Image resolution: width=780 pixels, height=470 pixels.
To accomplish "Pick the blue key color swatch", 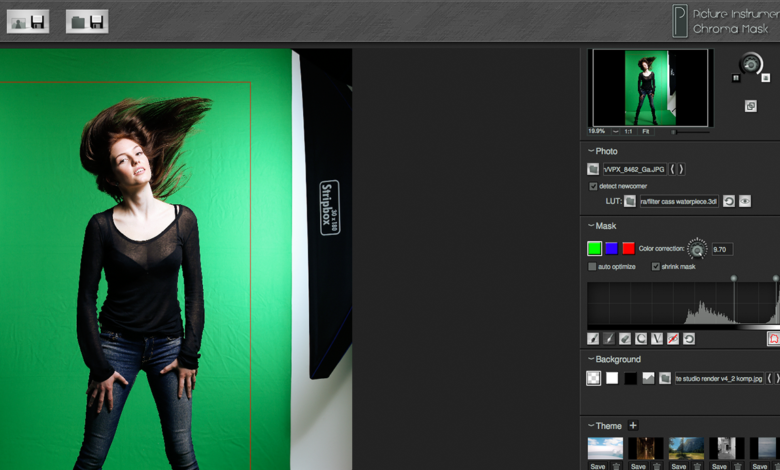I will click(611, 248).
